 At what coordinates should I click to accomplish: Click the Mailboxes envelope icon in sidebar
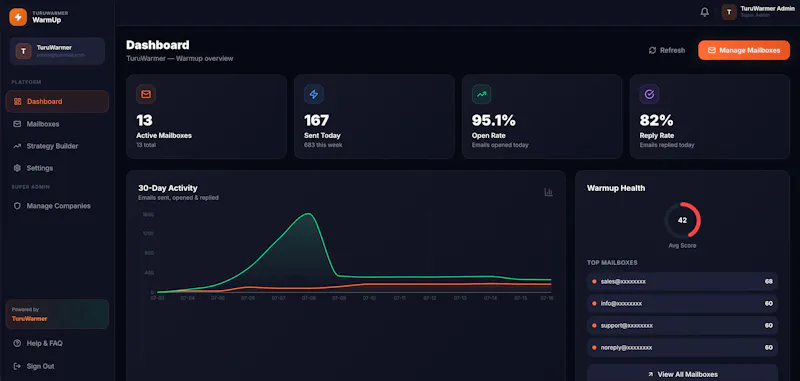17,124
